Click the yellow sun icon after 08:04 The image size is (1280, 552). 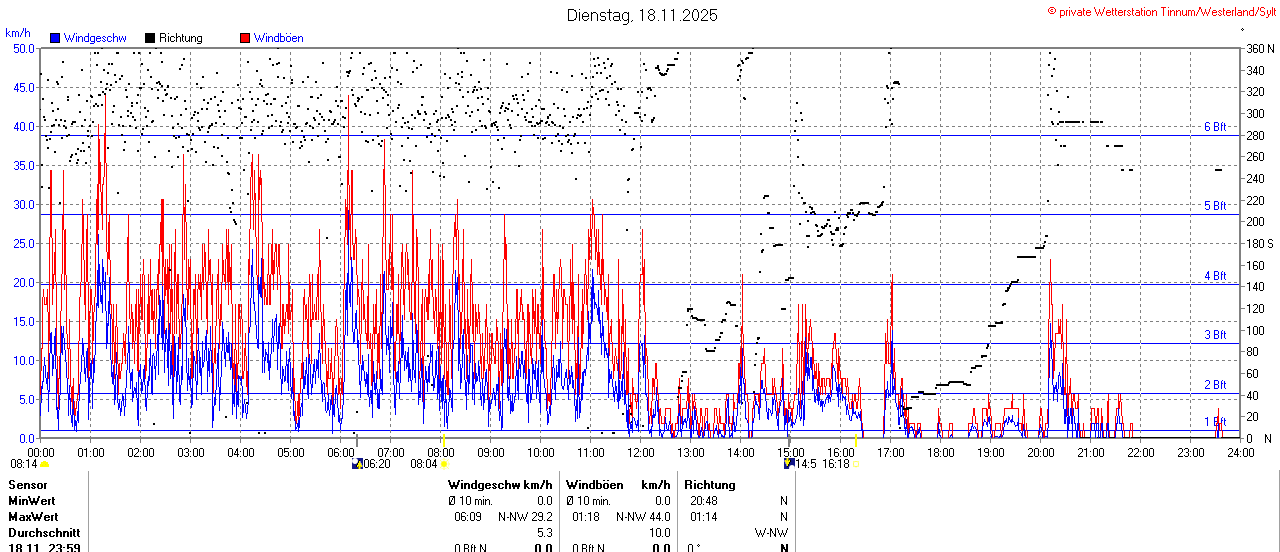pos(444,464)
